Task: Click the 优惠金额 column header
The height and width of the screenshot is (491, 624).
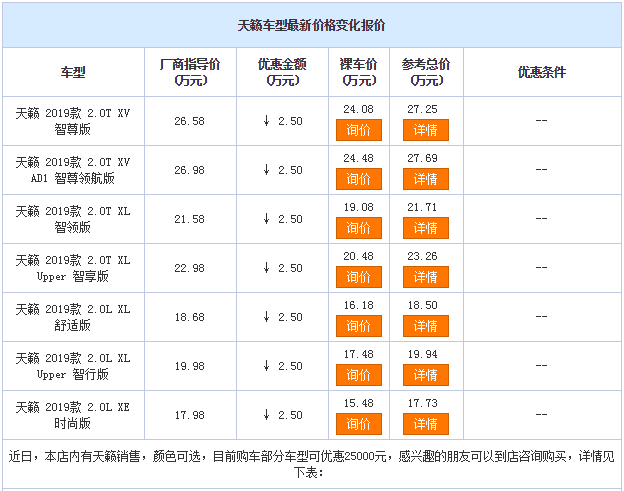Action: click(x=282, y=72)
